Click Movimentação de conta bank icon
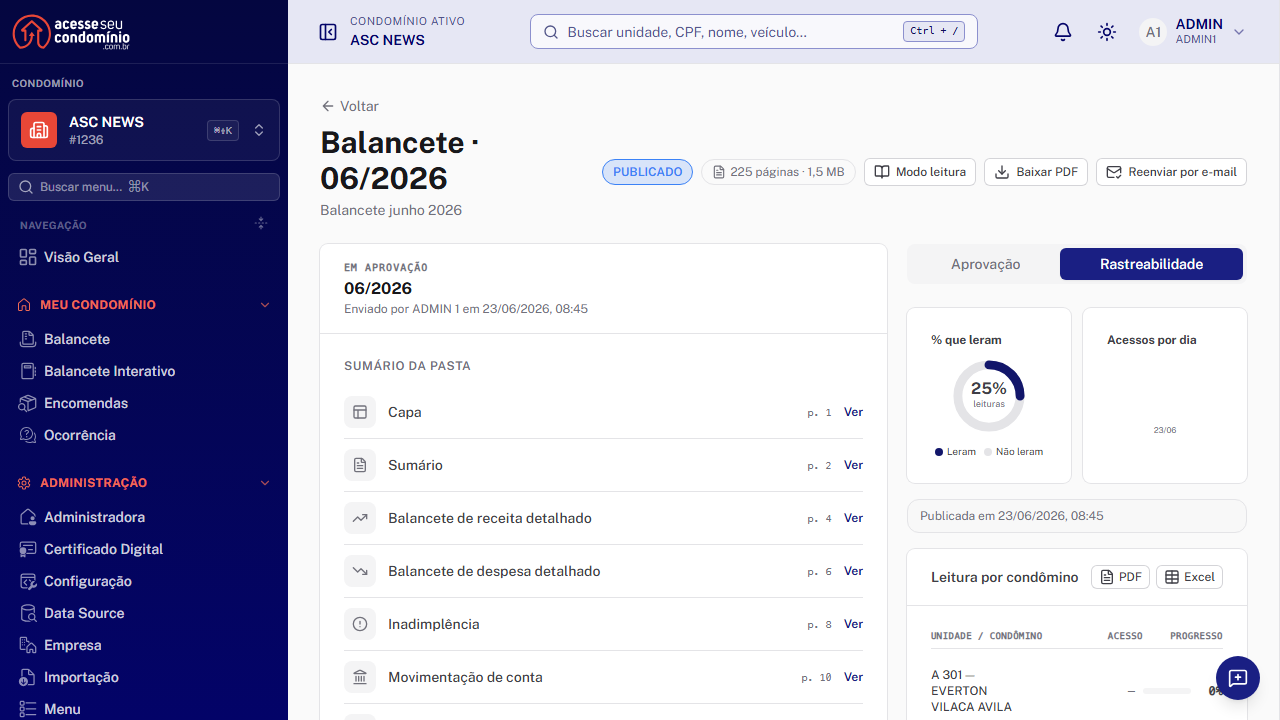Viewport: 1280px width, 720px height. 360,677
